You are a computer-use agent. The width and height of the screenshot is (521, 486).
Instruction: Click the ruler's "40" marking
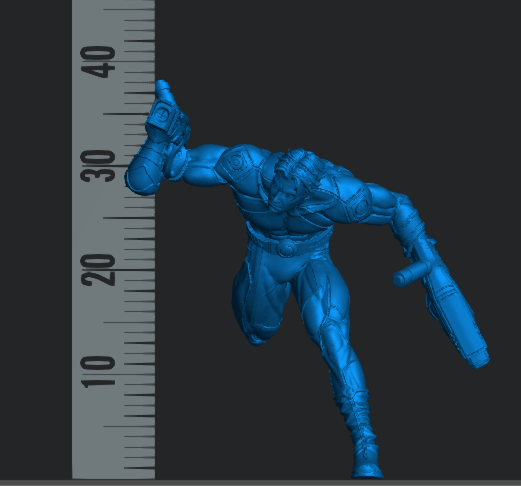tap(98, 62)
